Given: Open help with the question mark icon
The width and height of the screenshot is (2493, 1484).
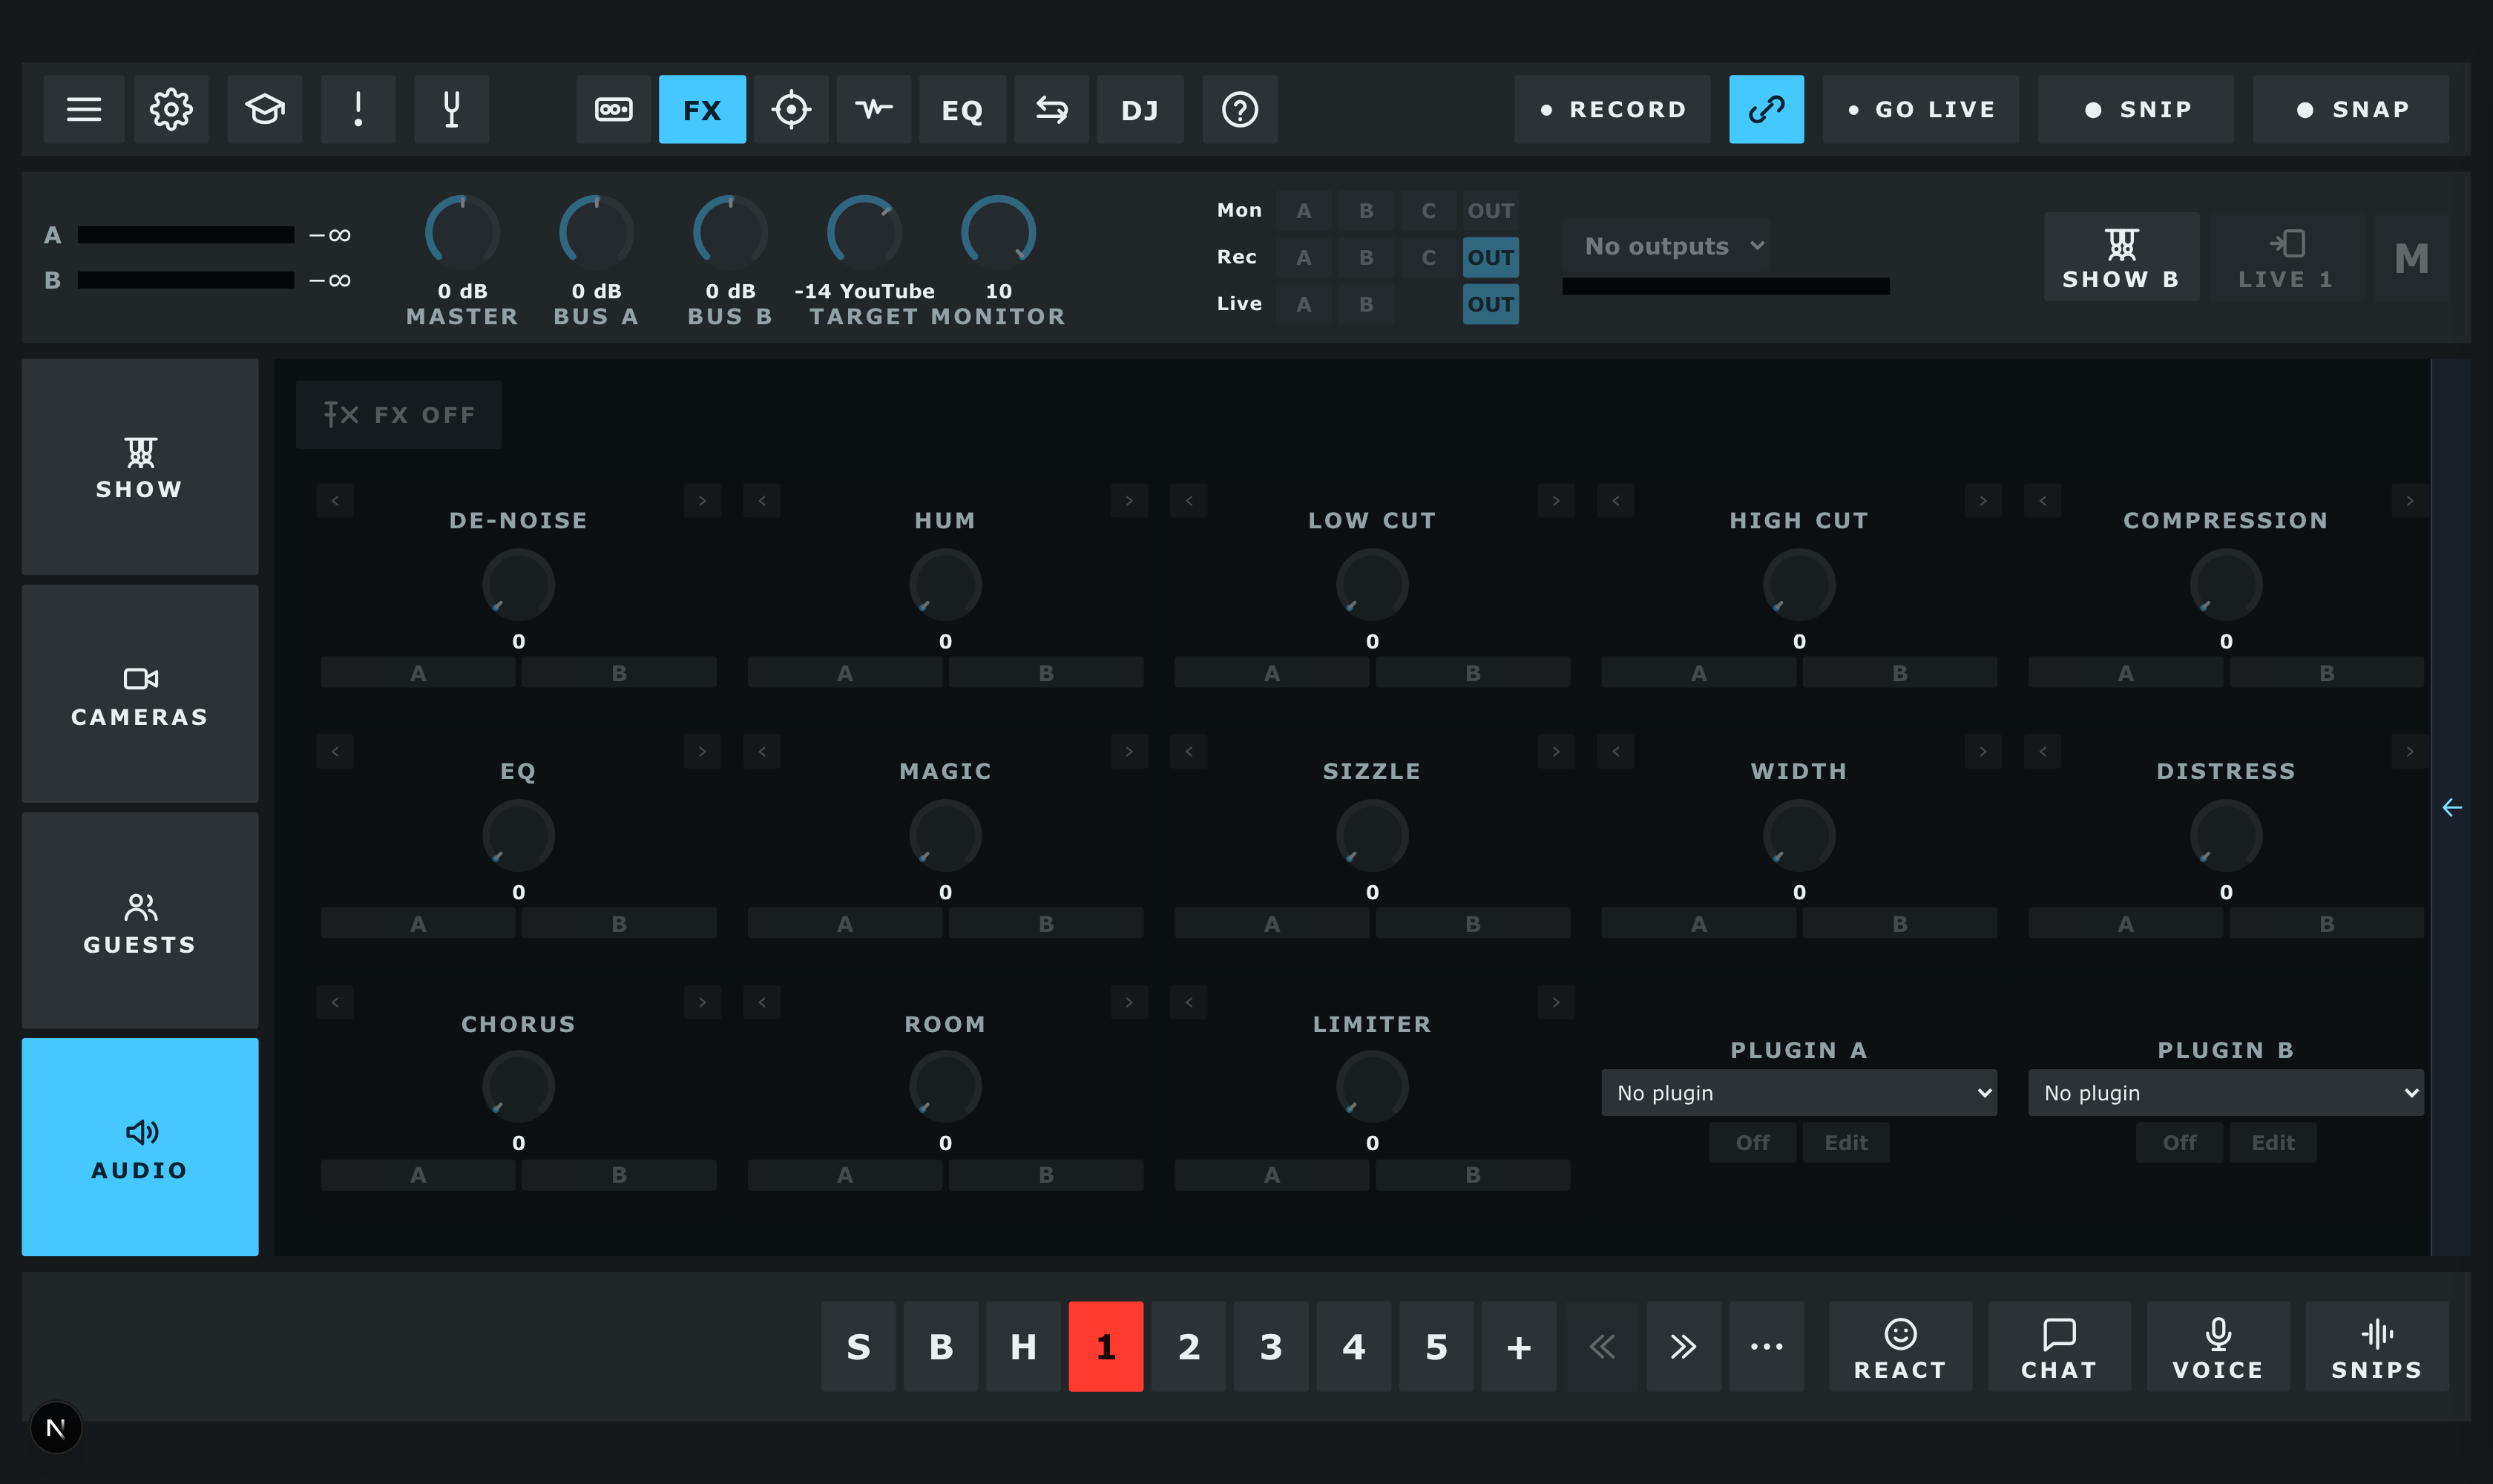Looking at the screenshot, I should click(1240, 109).
